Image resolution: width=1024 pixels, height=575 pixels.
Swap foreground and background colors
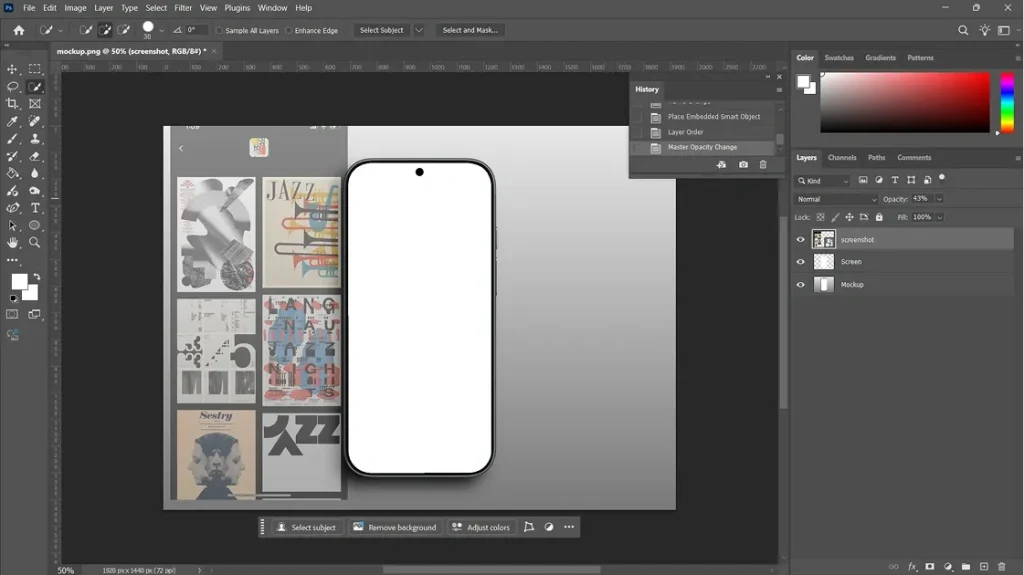click(x=37, y=276)
